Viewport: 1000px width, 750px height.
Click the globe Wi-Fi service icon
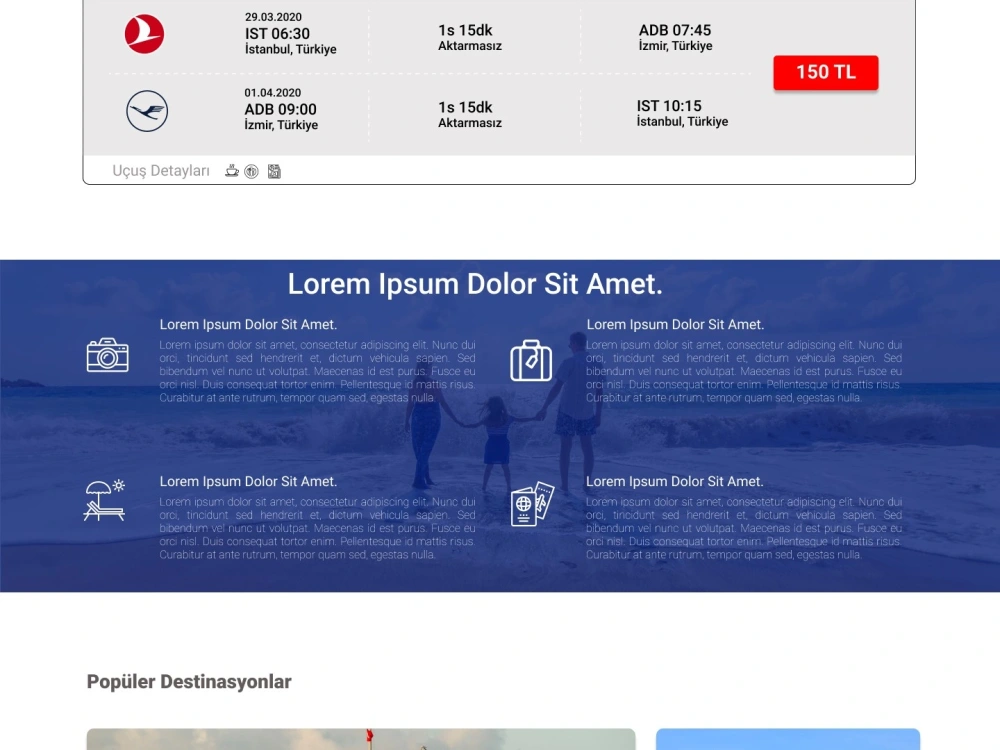pos(251,171)
